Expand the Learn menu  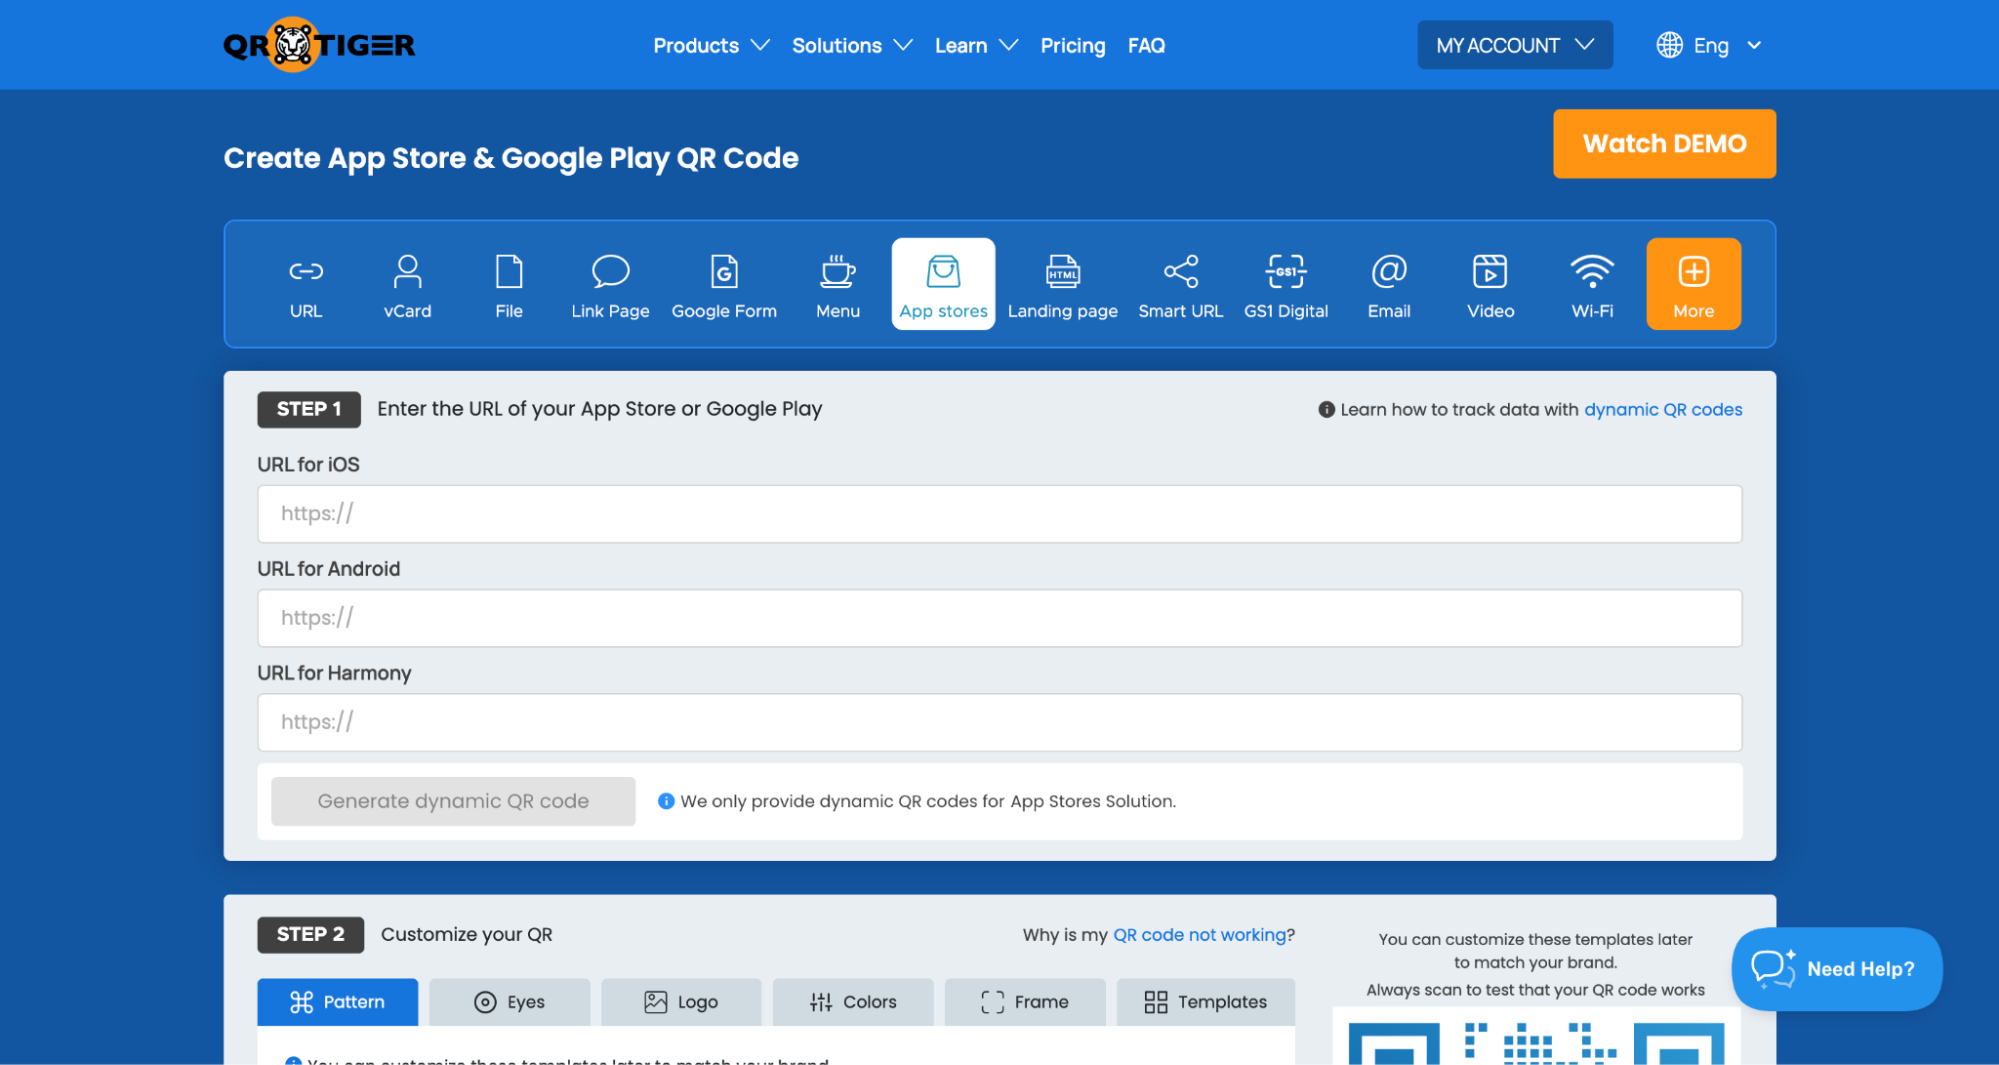click(976, 45)
